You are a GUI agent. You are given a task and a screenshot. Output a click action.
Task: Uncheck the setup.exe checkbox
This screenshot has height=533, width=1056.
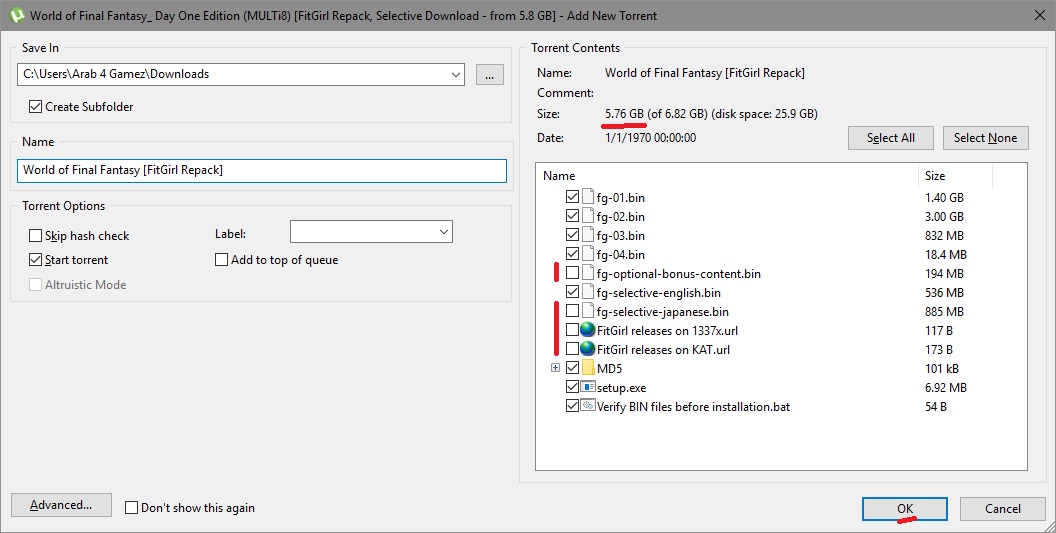click(572, 387)
